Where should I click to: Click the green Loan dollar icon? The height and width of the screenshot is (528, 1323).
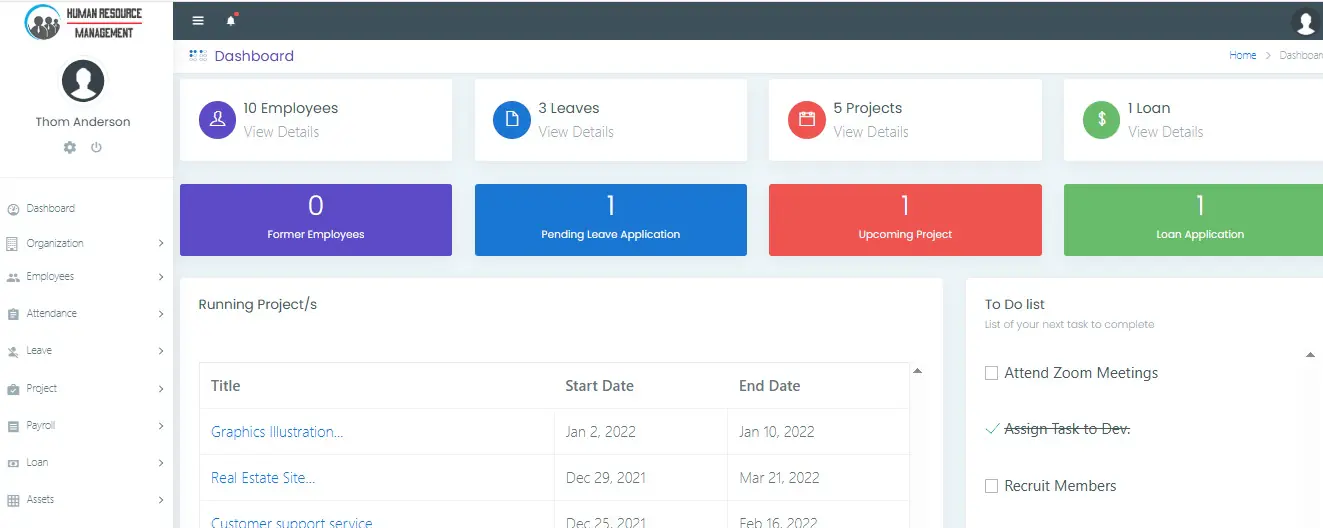coord(1101,120)
